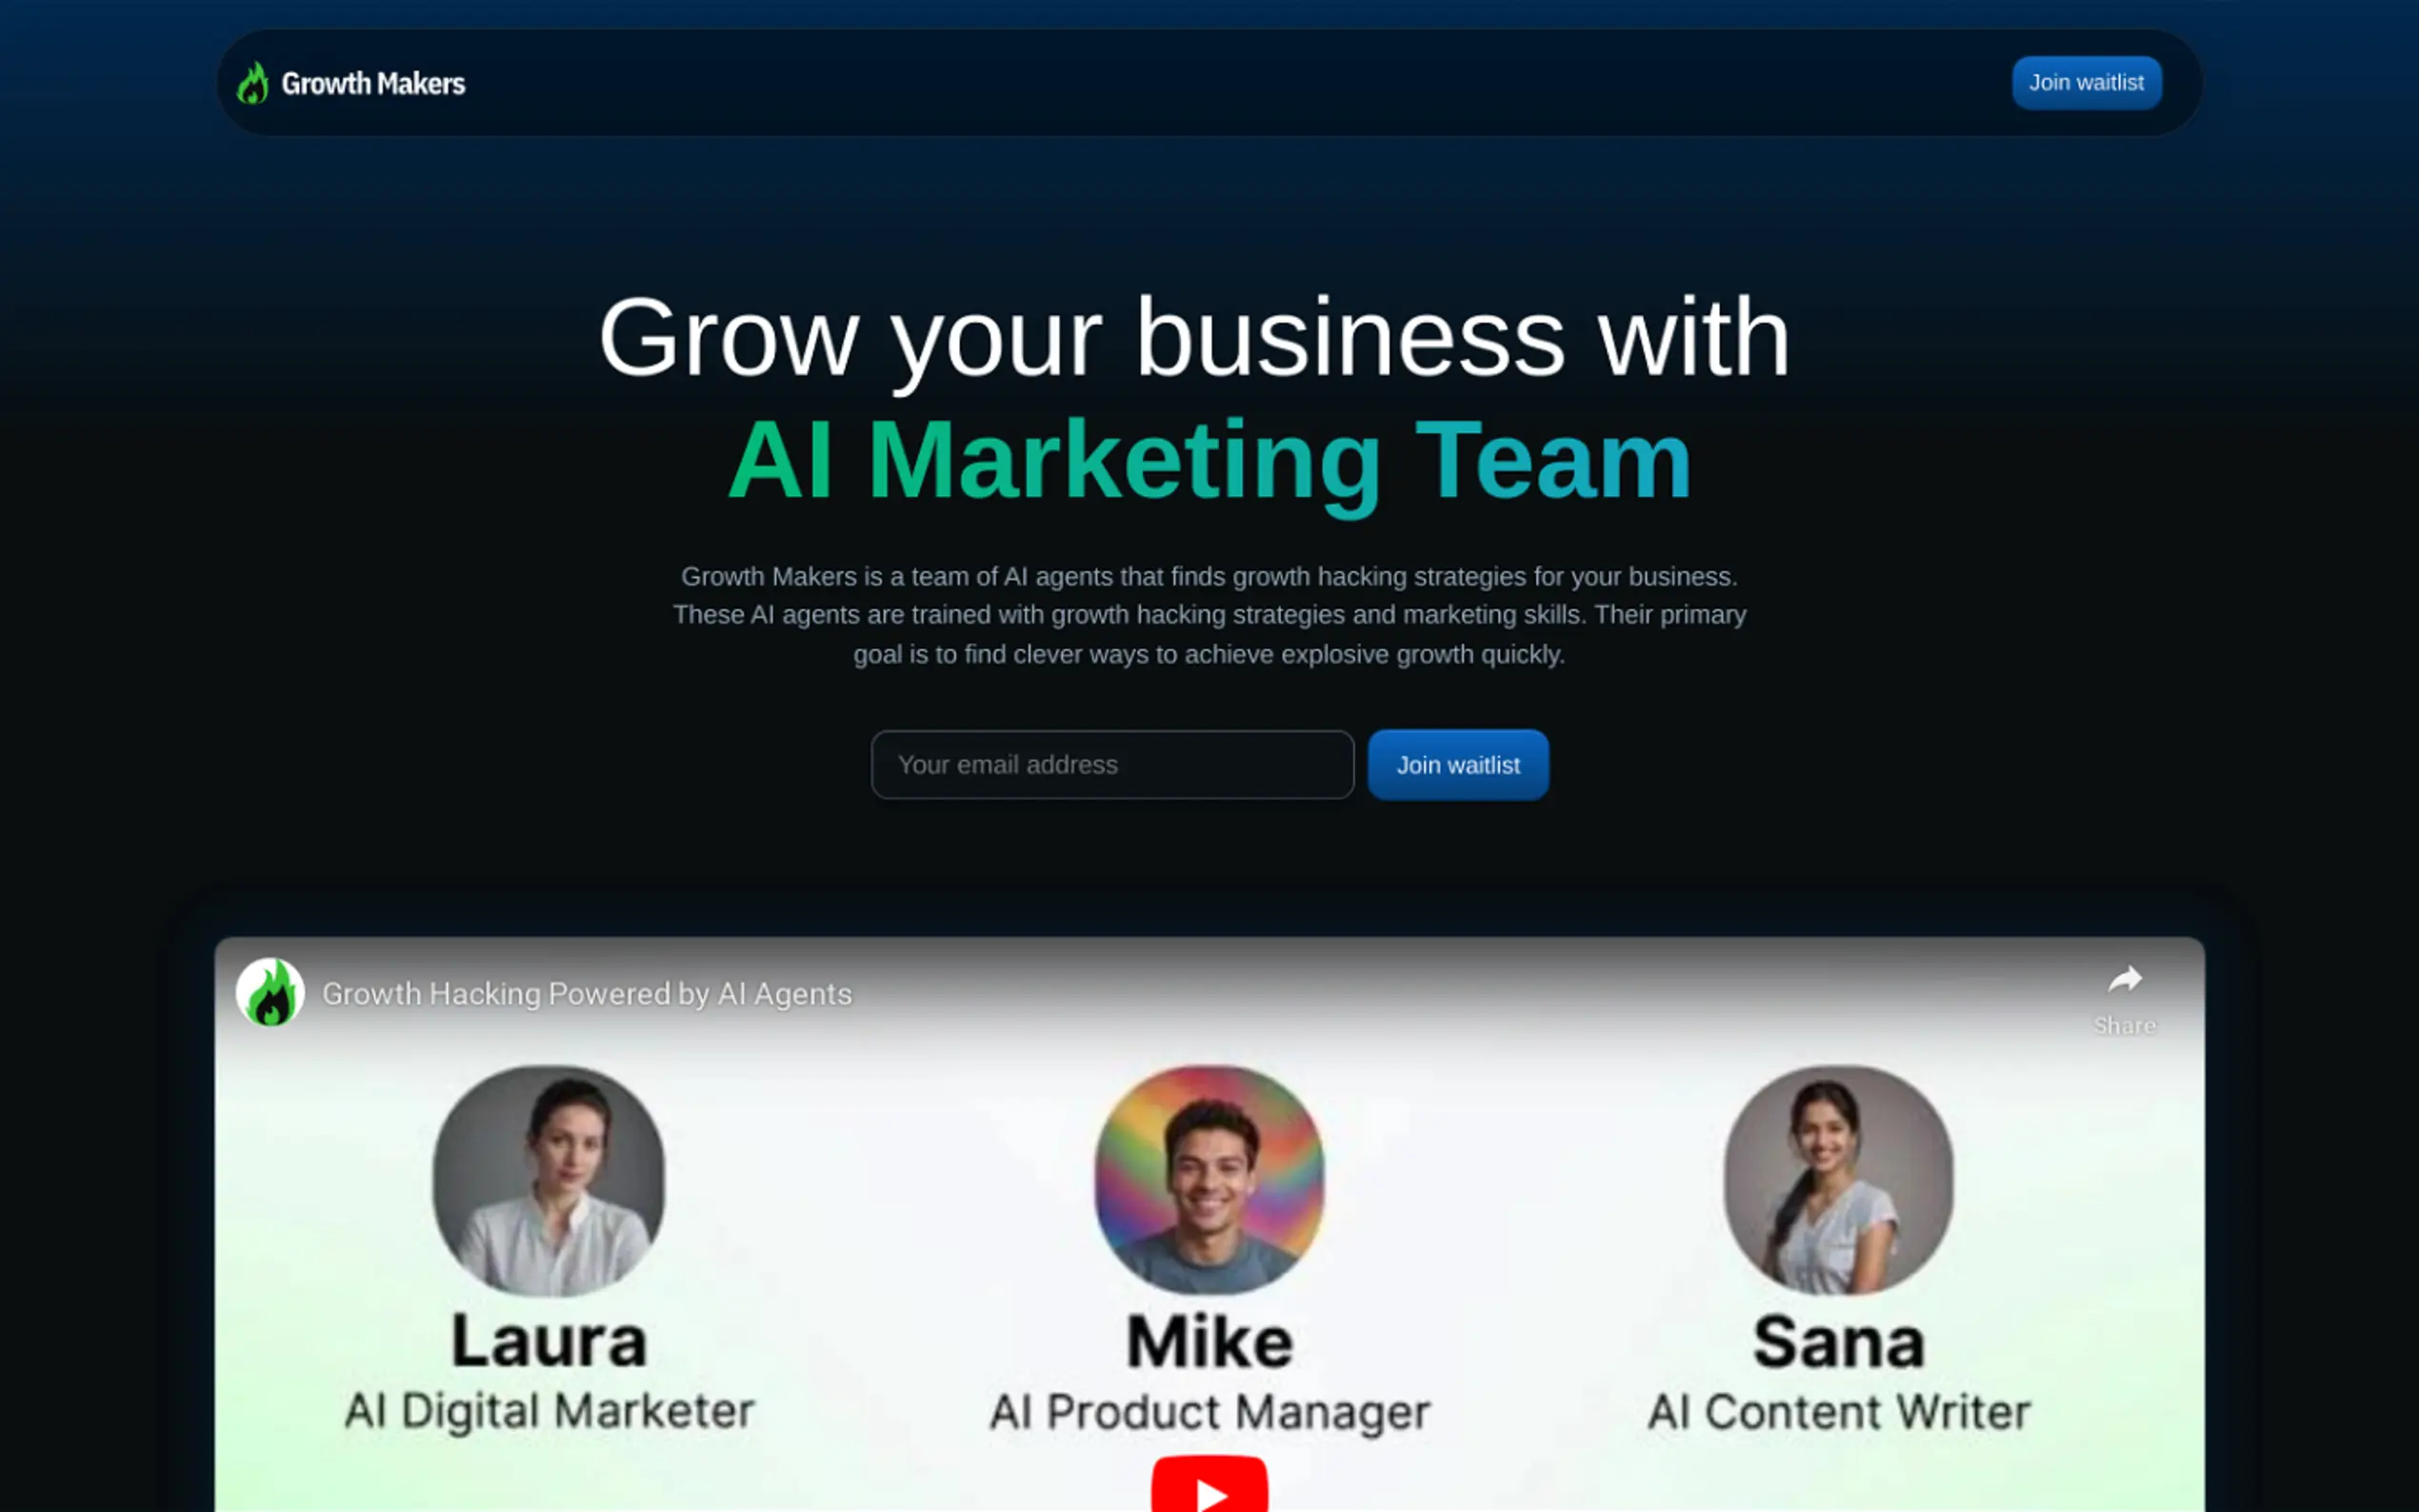The image size is (2419, 1512).
Task: Play the video with red YouTube button
Action: click(1209, 1484)
